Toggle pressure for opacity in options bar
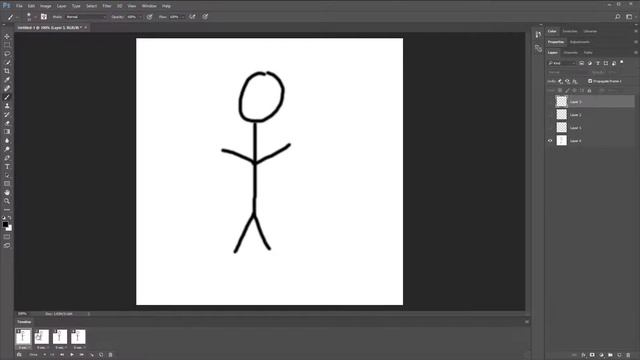640x360 pixels. tap(150, 17)
